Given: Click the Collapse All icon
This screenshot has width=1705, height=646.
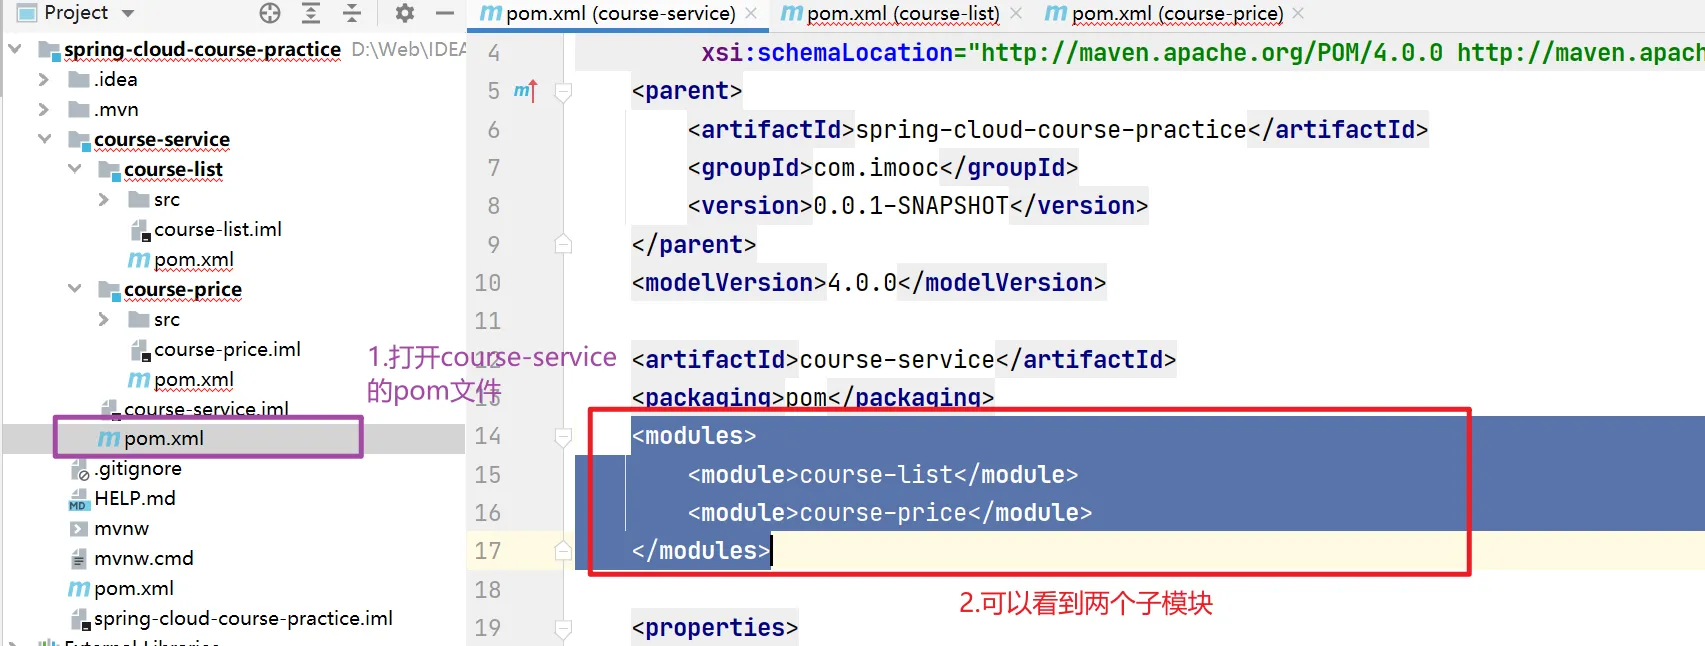Looking at the screenshot, I should [352, 13].
